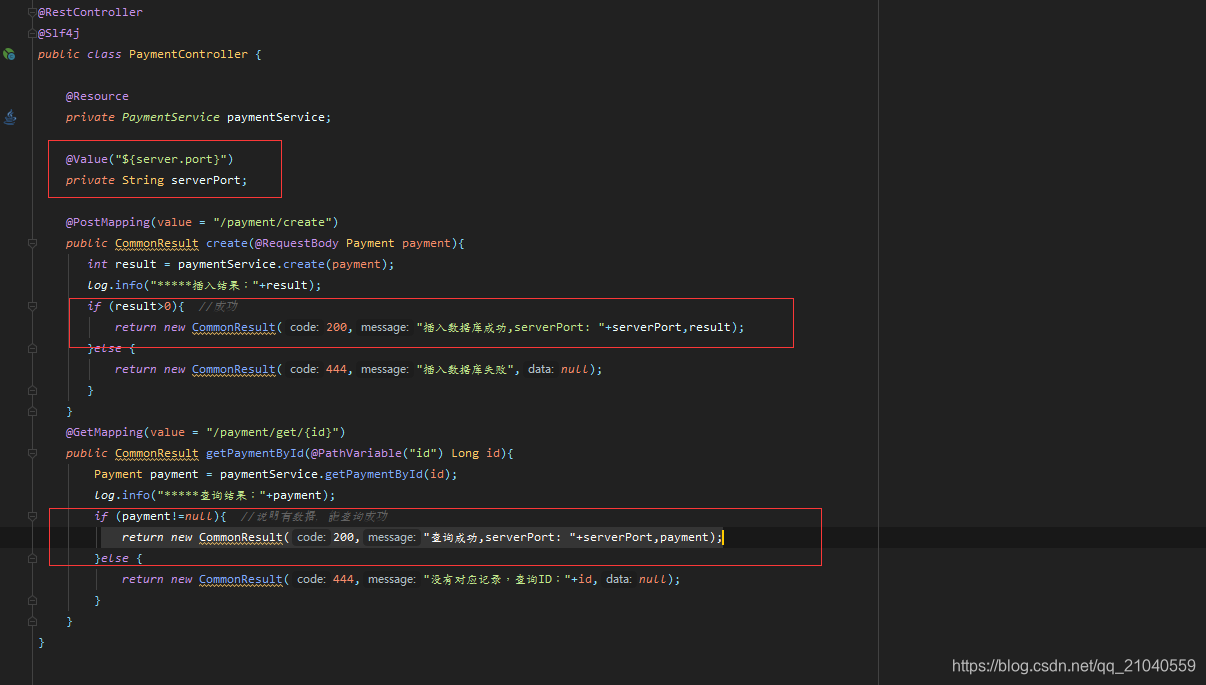Image resolution: width=1206 pixels, height=685 pixels.
Task: Click the "插入数据库失败" string
Action: point(467,369)
